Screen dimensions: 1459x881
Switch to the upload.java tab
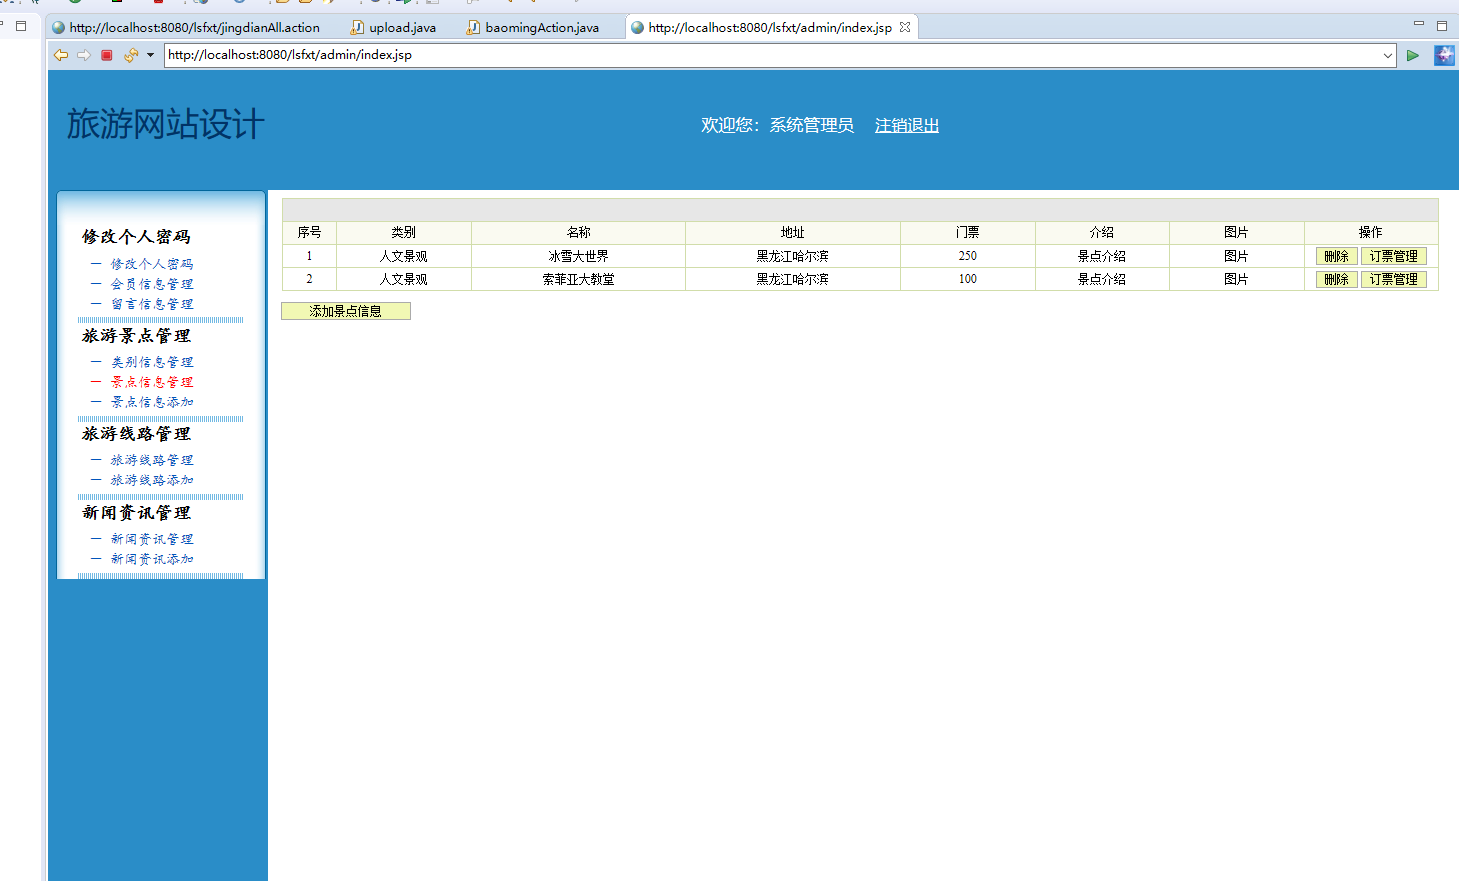click(x=401, y=27)
